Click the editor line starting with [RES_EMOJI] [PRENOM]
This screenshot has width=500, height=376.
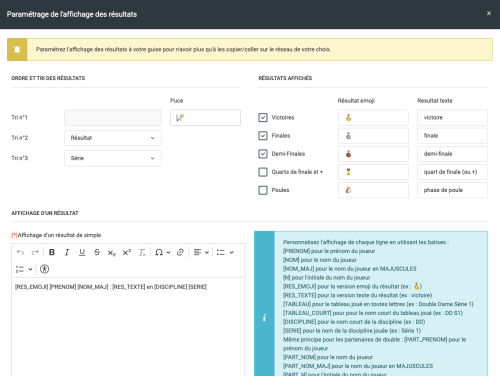(111, 287)
